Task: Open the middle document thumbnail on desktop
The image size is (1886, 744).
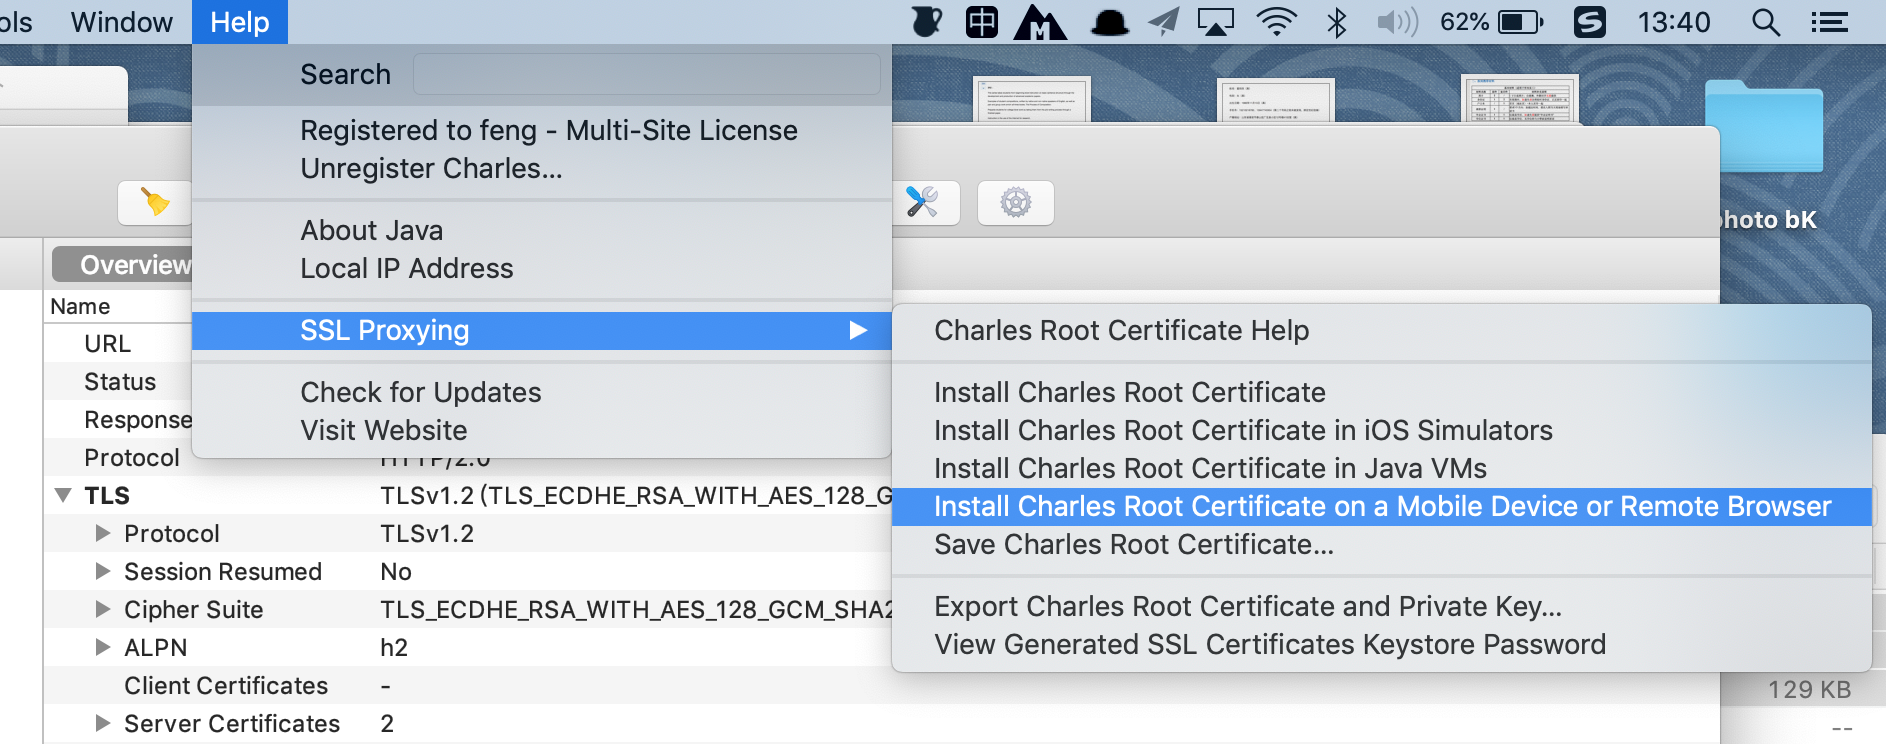Action: click(1276, 100)
